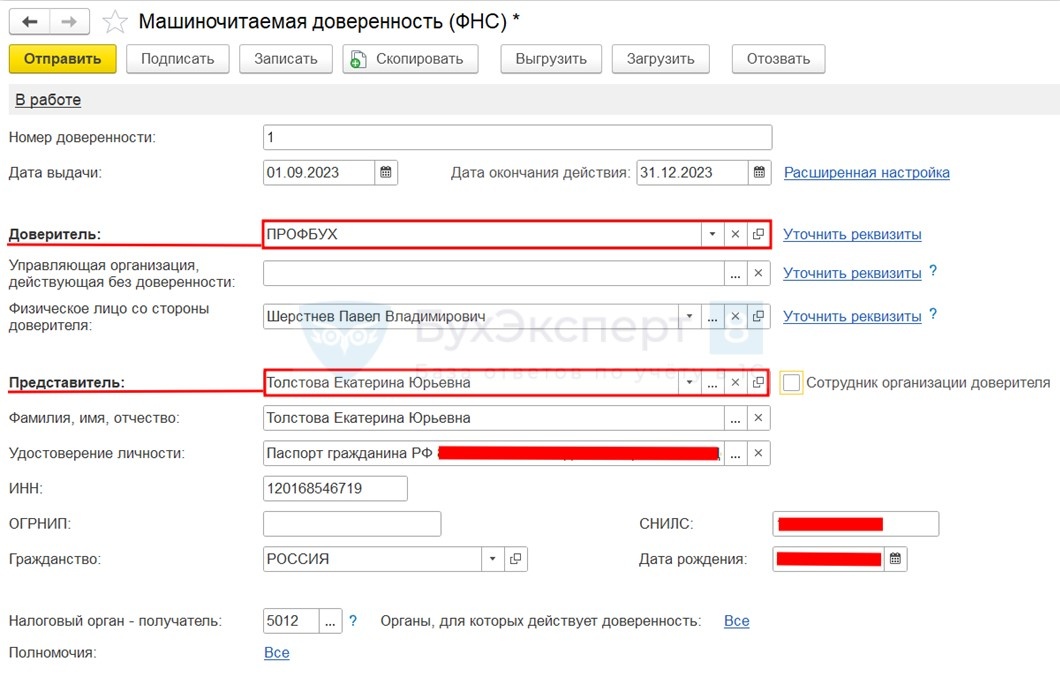Click the Подписать button
Viewport: 1060px width, 682px height.
click(x=177, y=58)
